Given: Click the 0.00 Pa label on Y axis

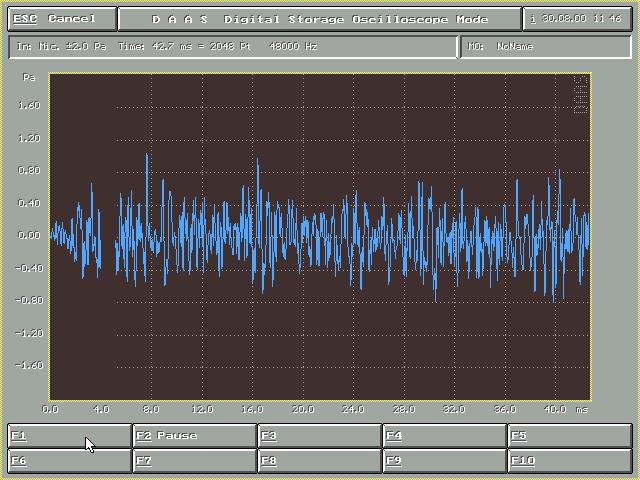Looking at the screenshot, I should tap(29, 236).
